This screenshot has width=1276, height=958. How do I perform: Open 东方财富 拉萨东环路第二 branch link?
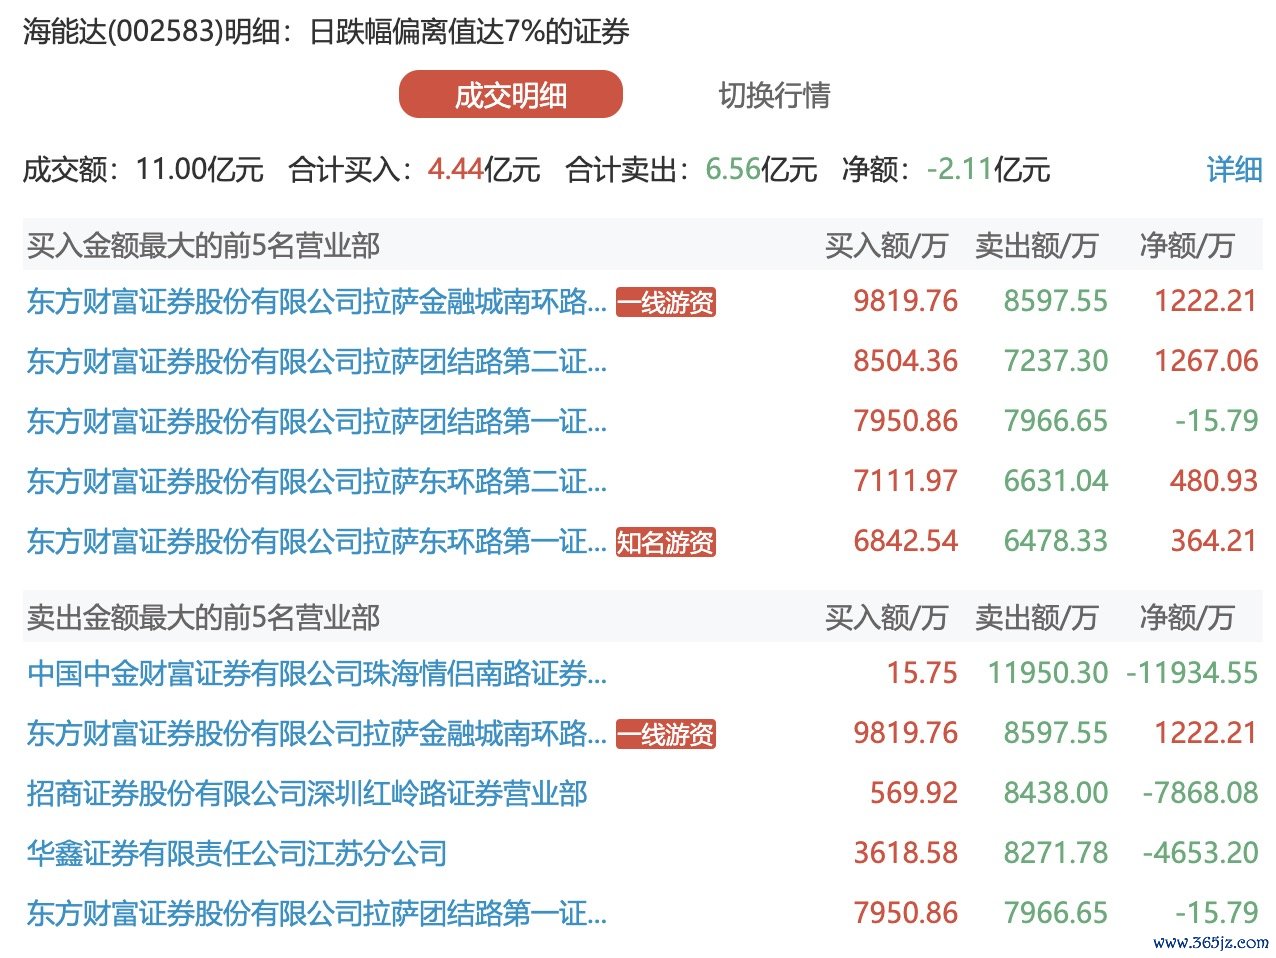(x=316, y=482)
